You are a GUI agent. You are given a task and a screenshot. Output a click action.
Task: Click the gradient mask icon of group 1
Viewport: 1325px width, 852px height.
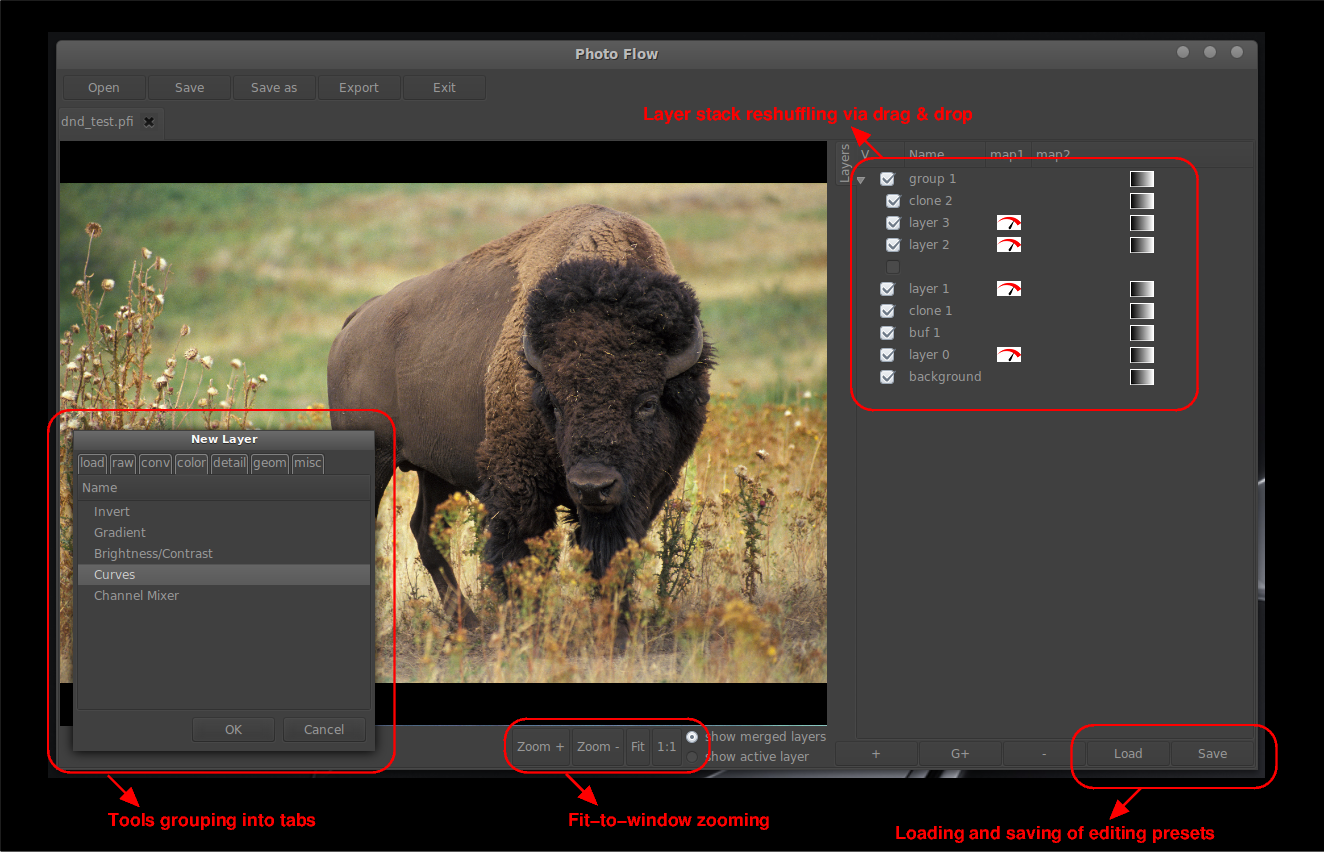[1142, 179]
